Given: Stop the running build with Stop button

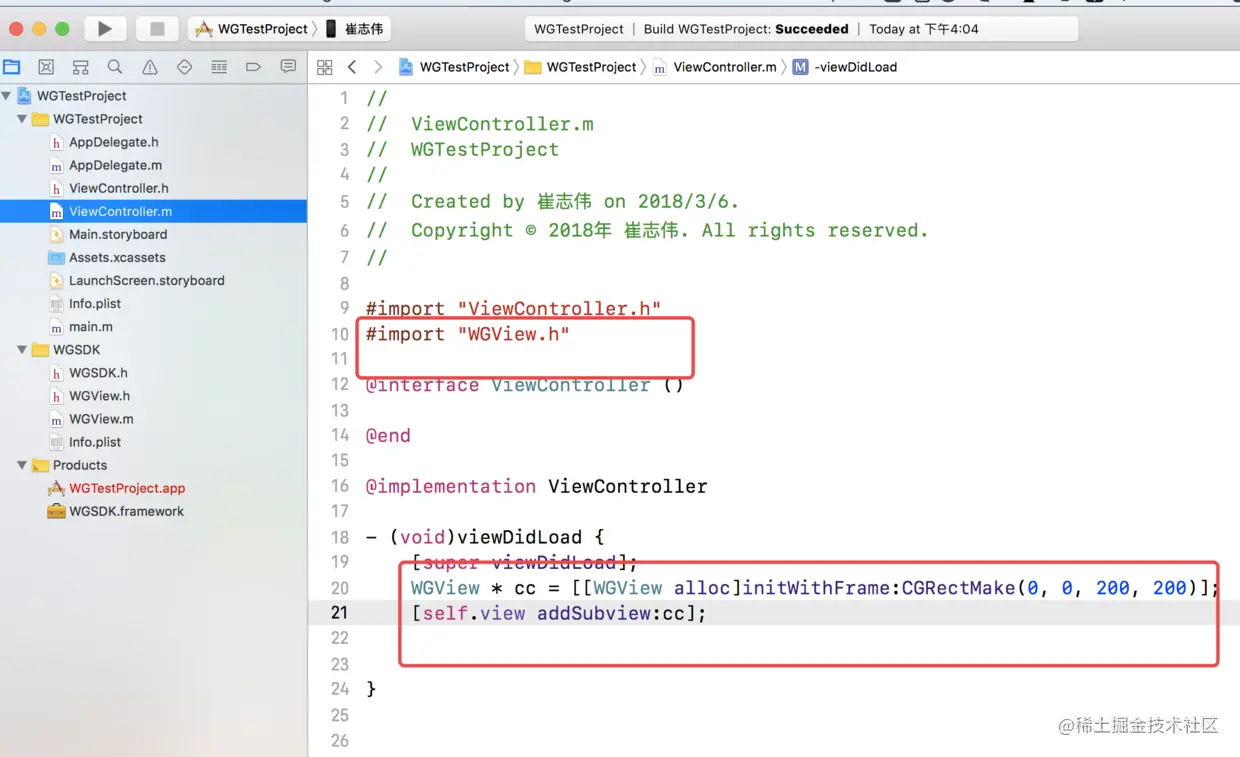Looking at the screenshot, I should 157,29.
